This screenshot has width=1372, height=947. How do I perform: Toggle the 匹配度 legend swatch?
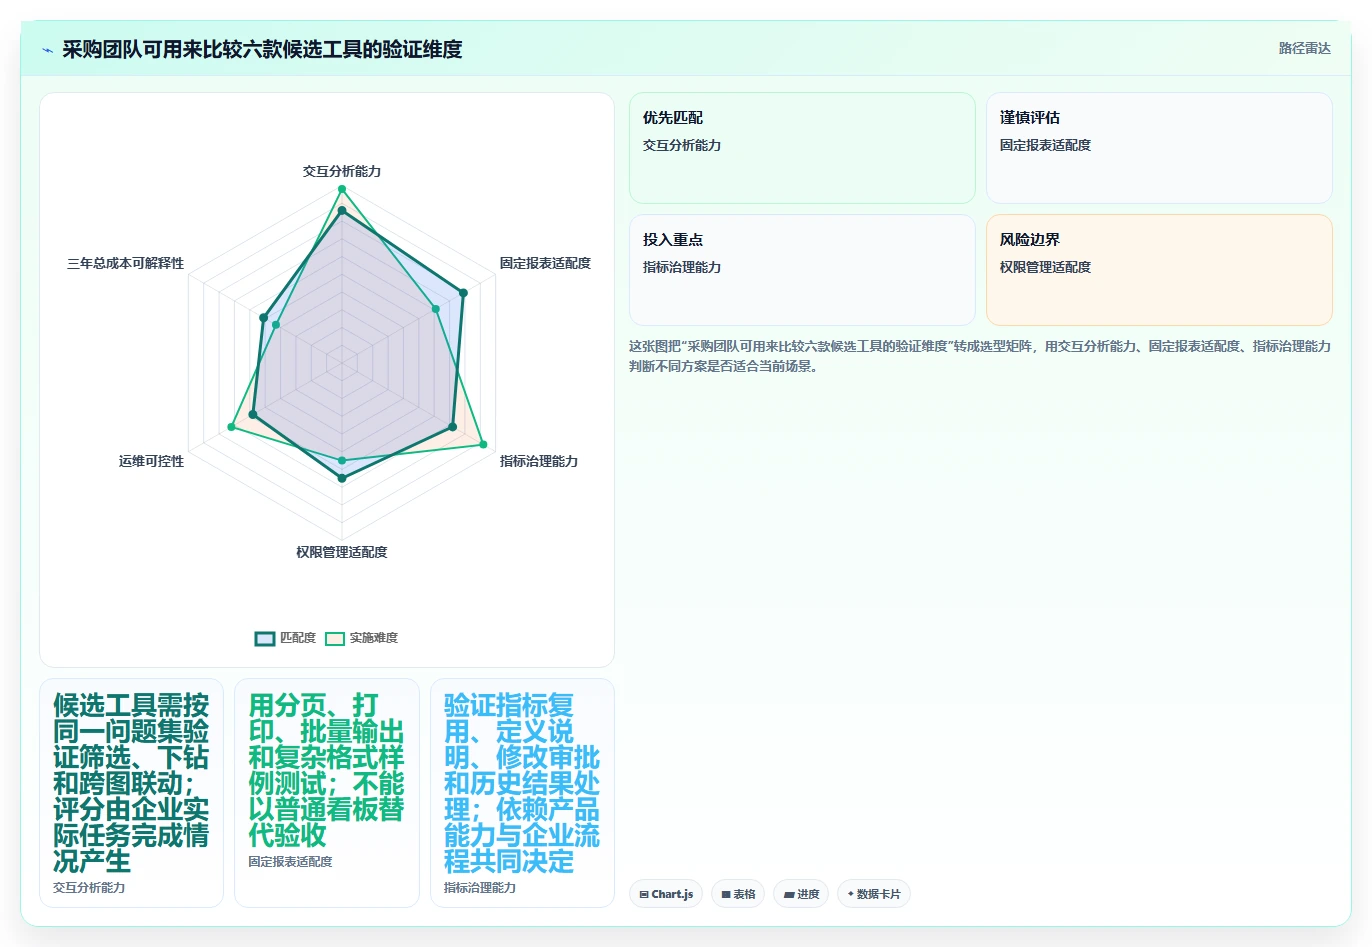coord(265,639)
